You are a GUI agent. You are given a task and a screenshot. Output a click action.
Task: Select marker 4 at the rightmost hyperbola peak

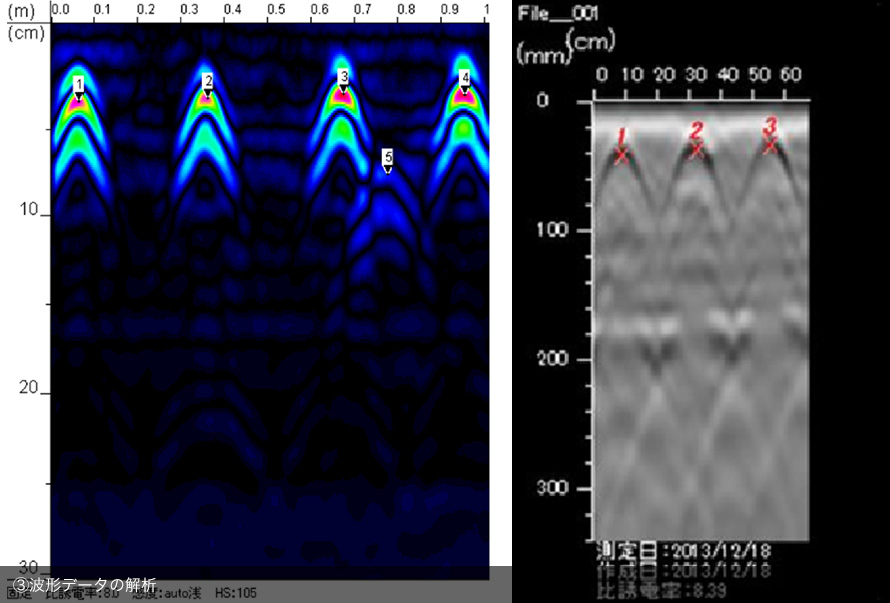(x=464, y=78)
